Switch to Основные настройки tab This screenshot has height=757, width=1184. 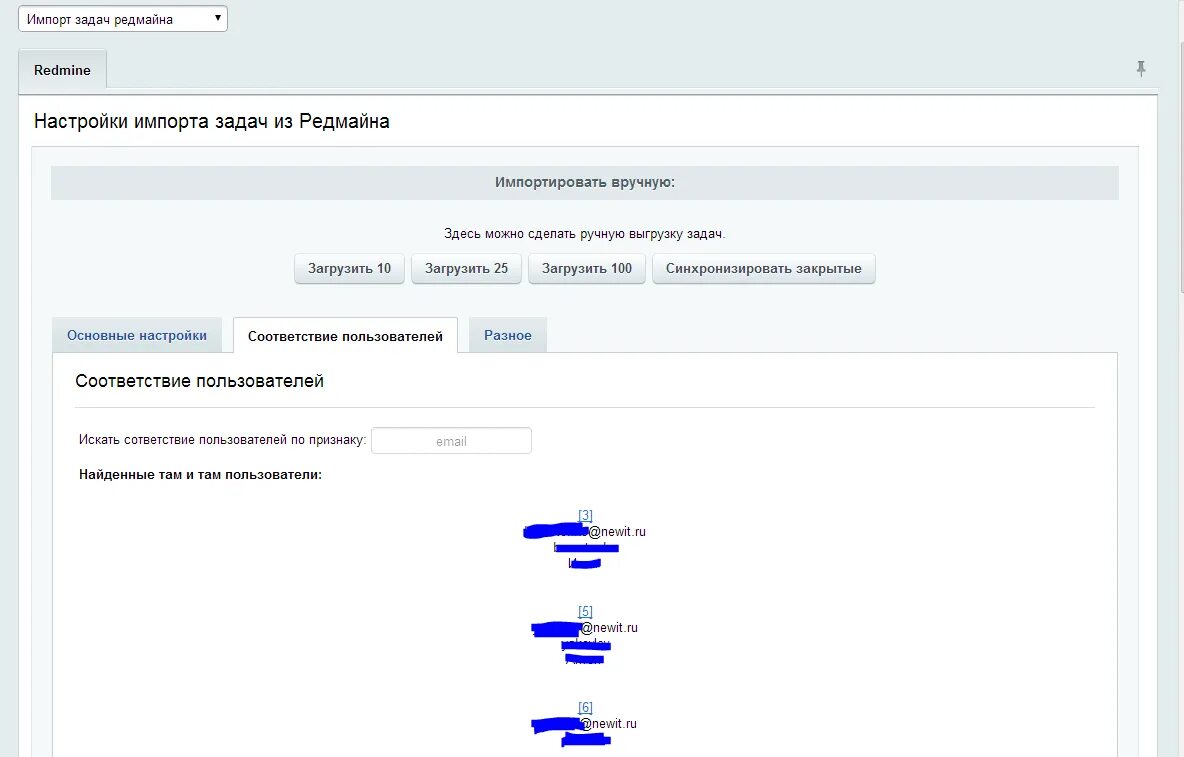(x=137, y=336)
